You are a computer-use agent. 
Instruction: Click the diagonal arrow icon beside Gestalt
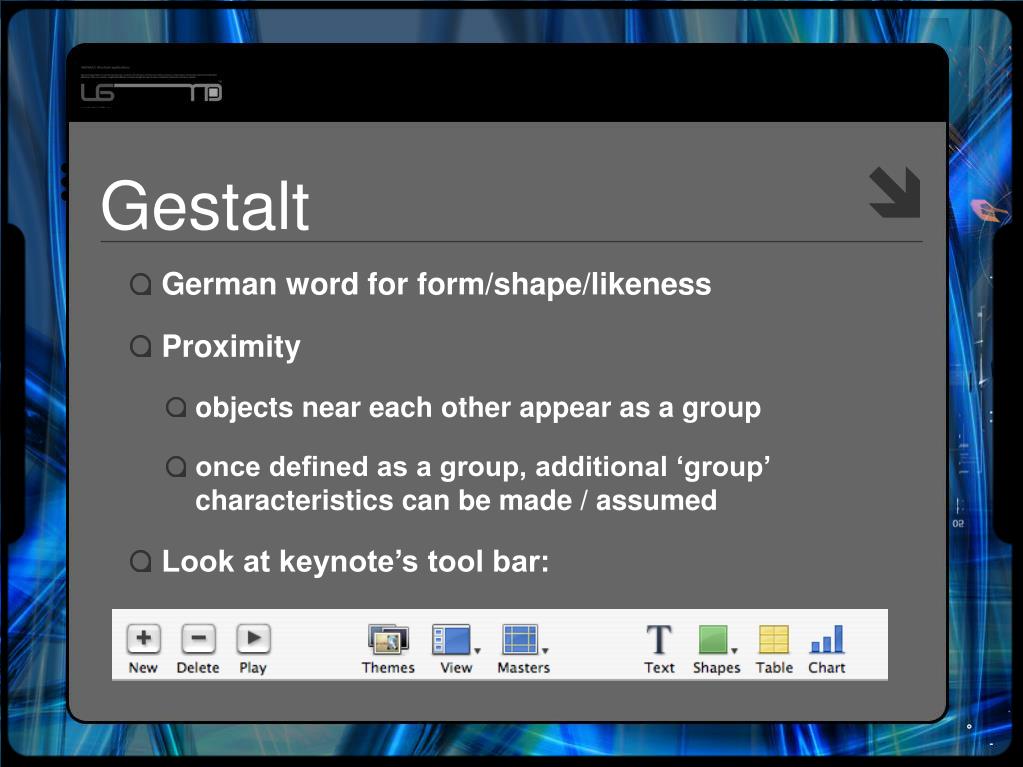(x=894, y=192)
